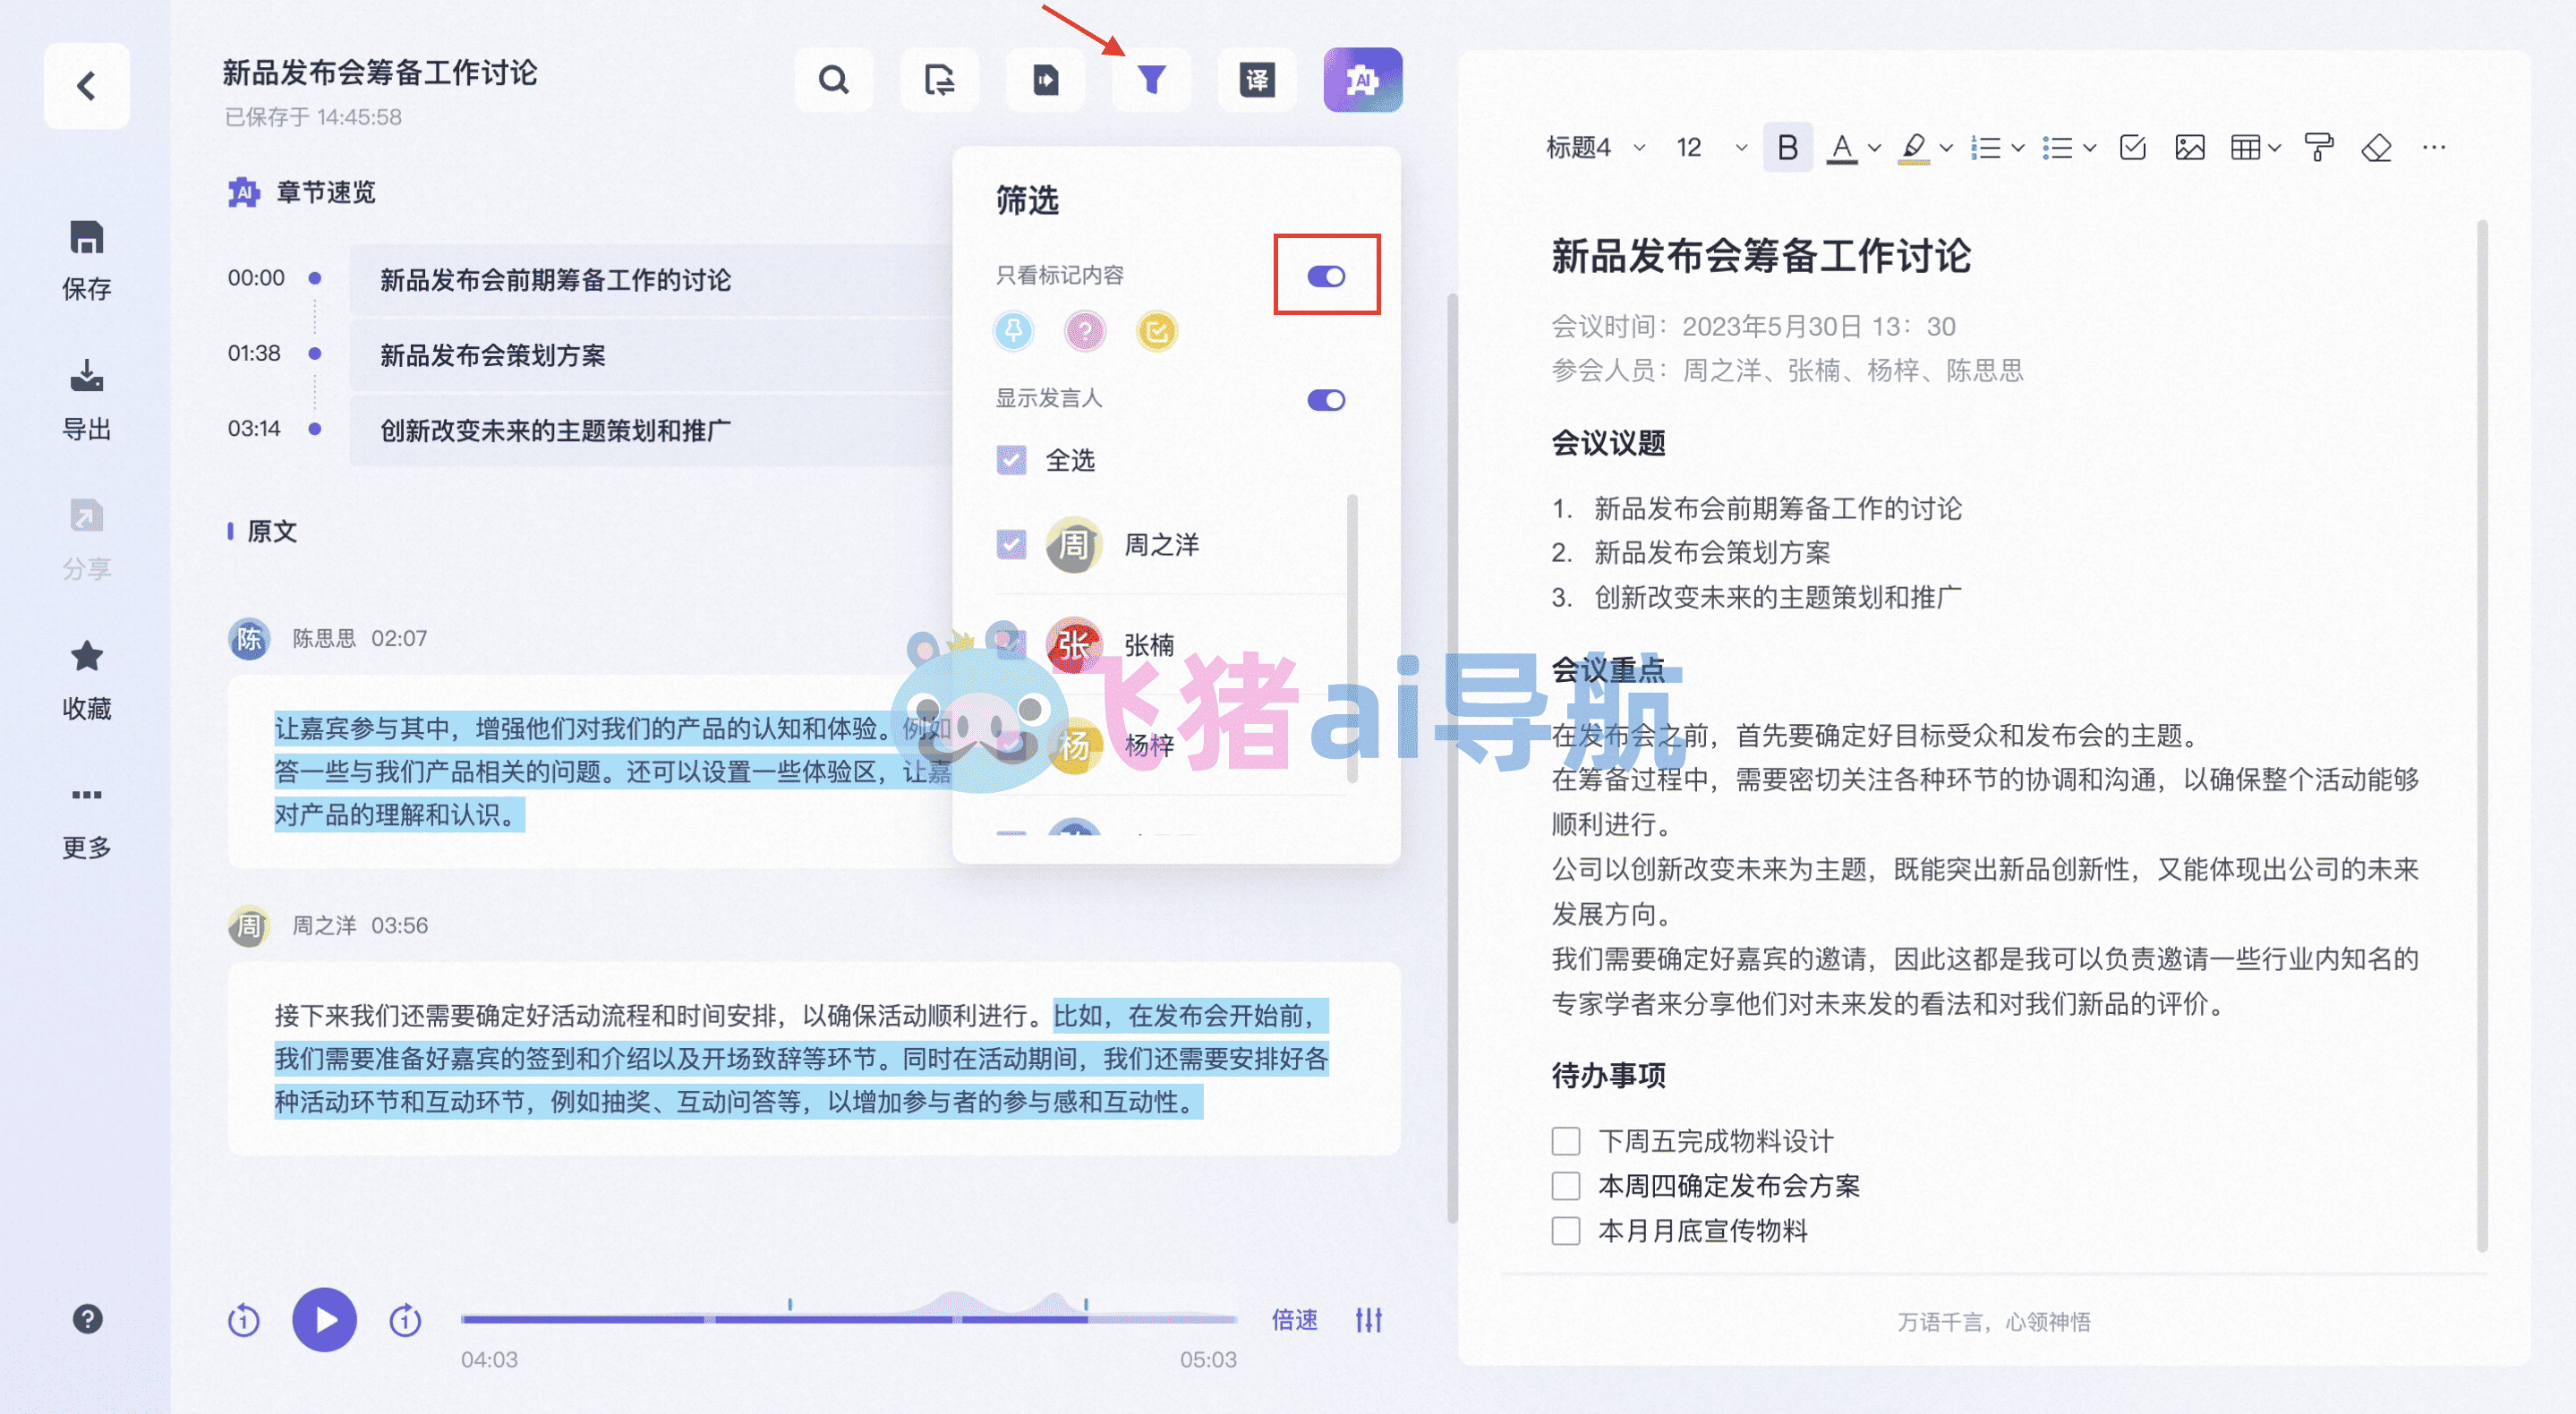Click the replace text document icon
Viewport: 2576px width, 1414px height.
click(x=939, y=80)
